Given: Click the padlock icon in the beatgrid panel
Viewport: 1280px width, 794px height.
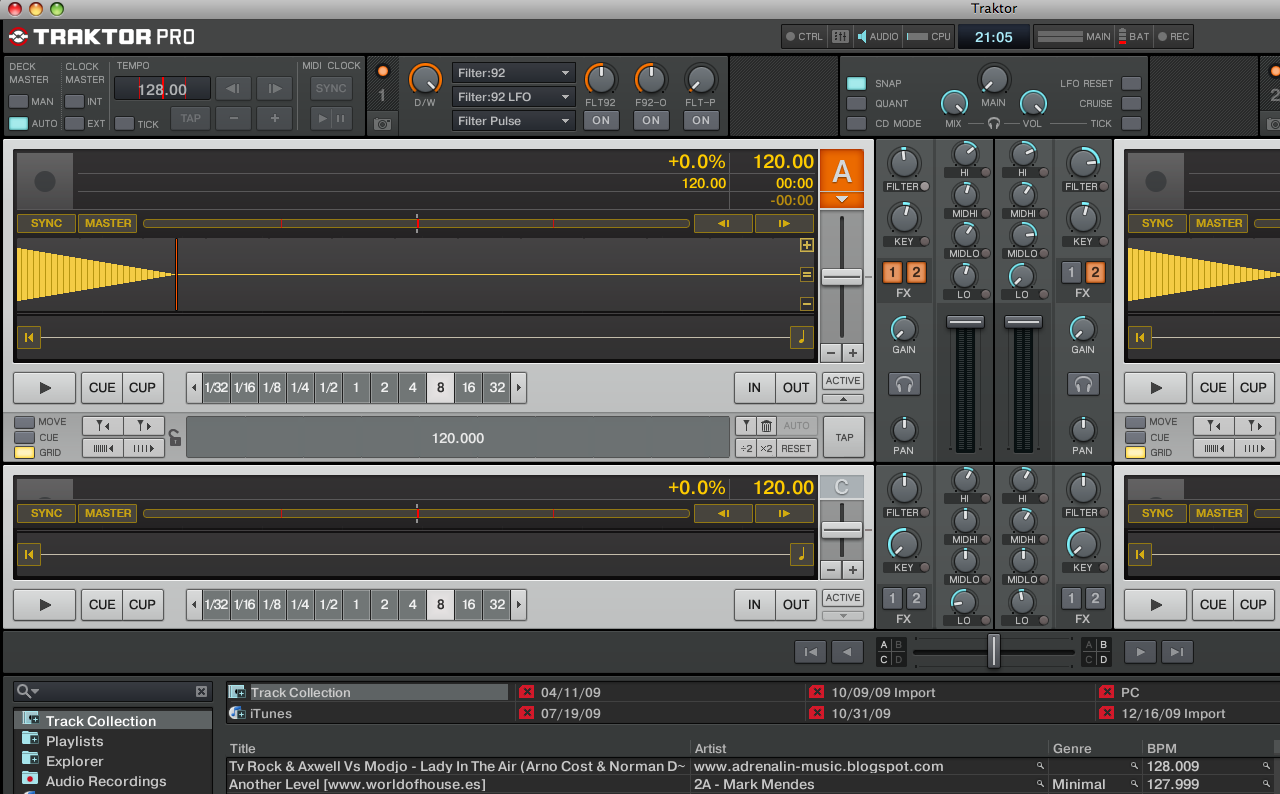Looking at the screenshot, I should point(176,437).
